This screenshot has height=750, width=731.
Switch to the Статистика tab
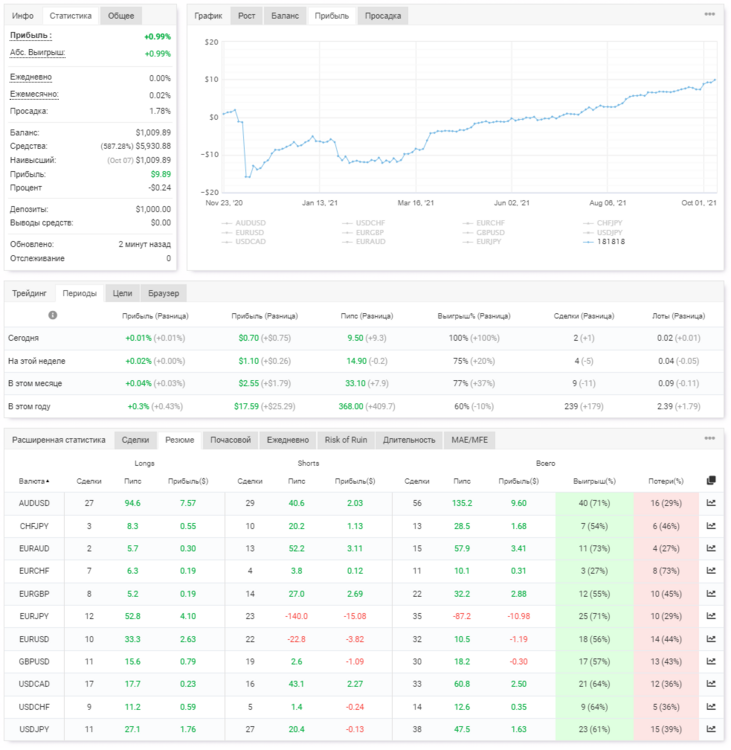point(70,16)
